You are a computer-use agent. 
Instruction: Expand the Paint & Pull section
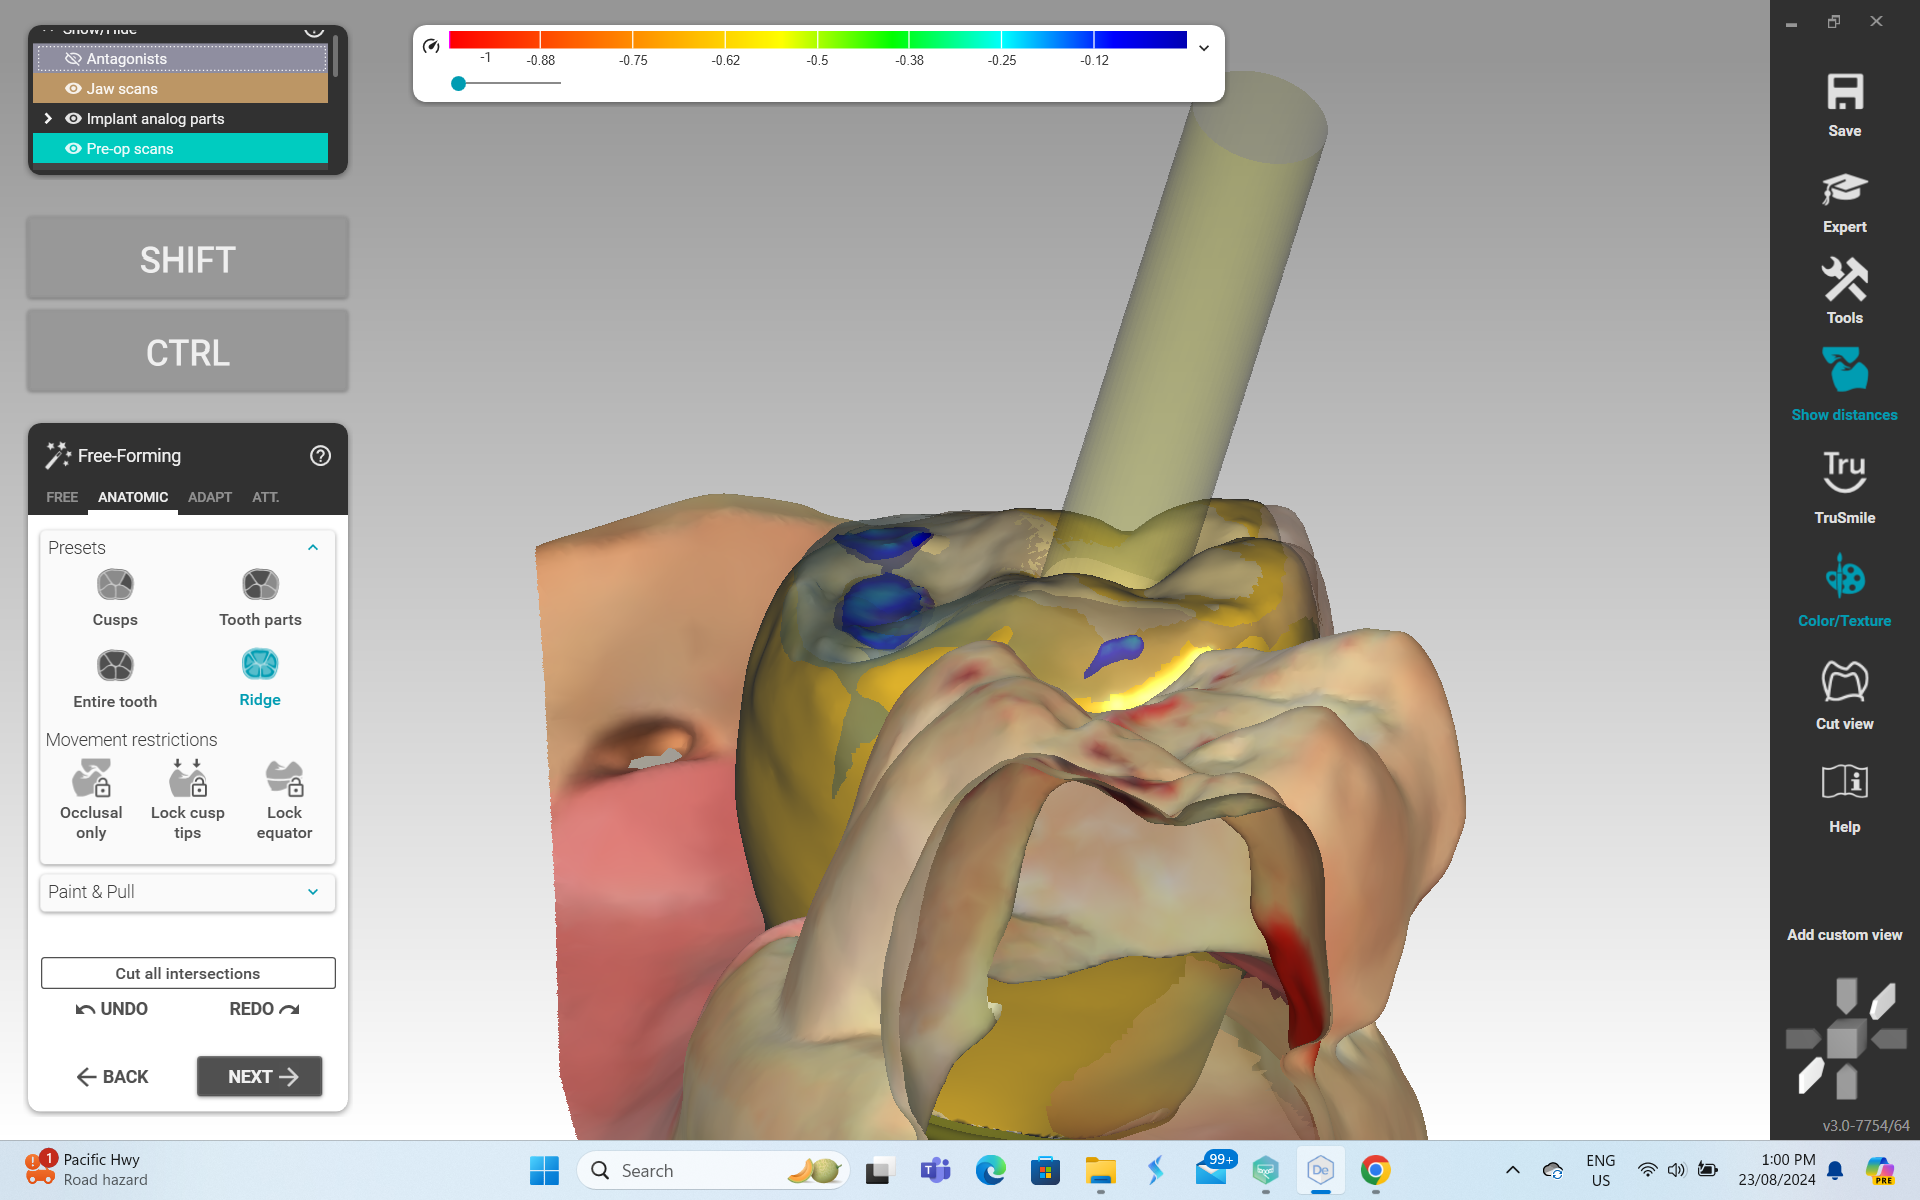point(313,892)
